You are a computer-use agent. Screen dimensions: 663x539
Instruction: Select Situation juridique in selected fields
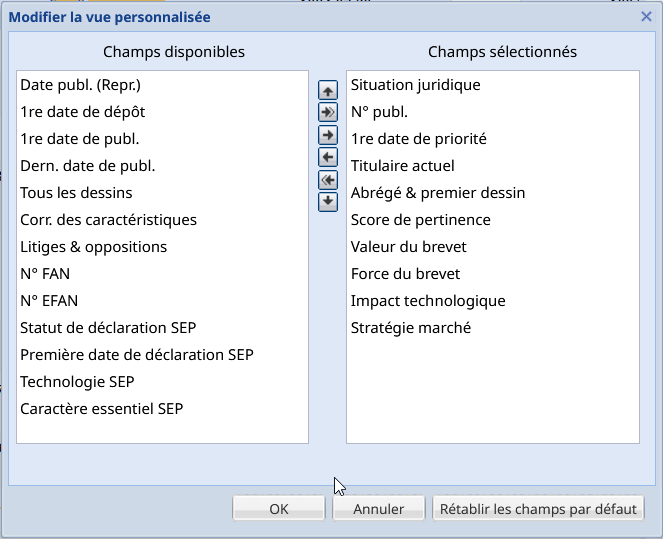[415, 85]
